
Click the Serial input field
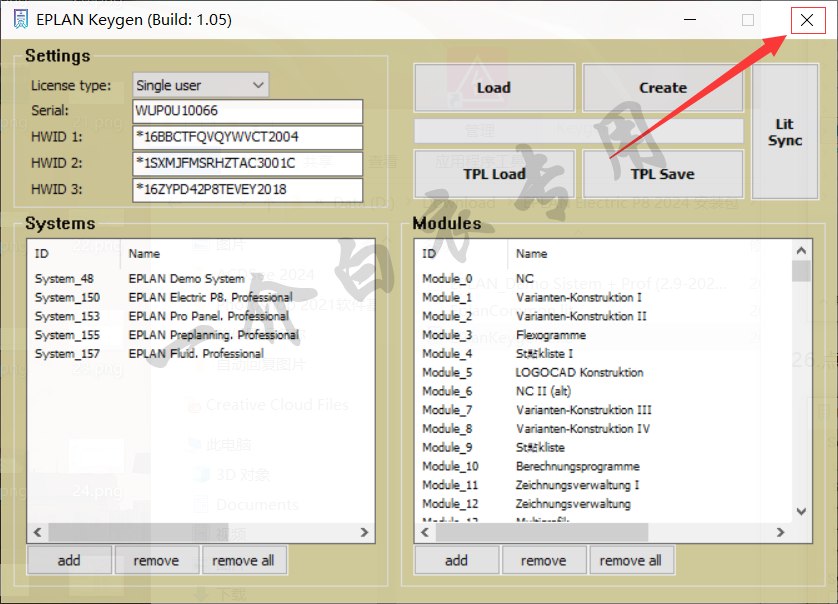(247, 111)
